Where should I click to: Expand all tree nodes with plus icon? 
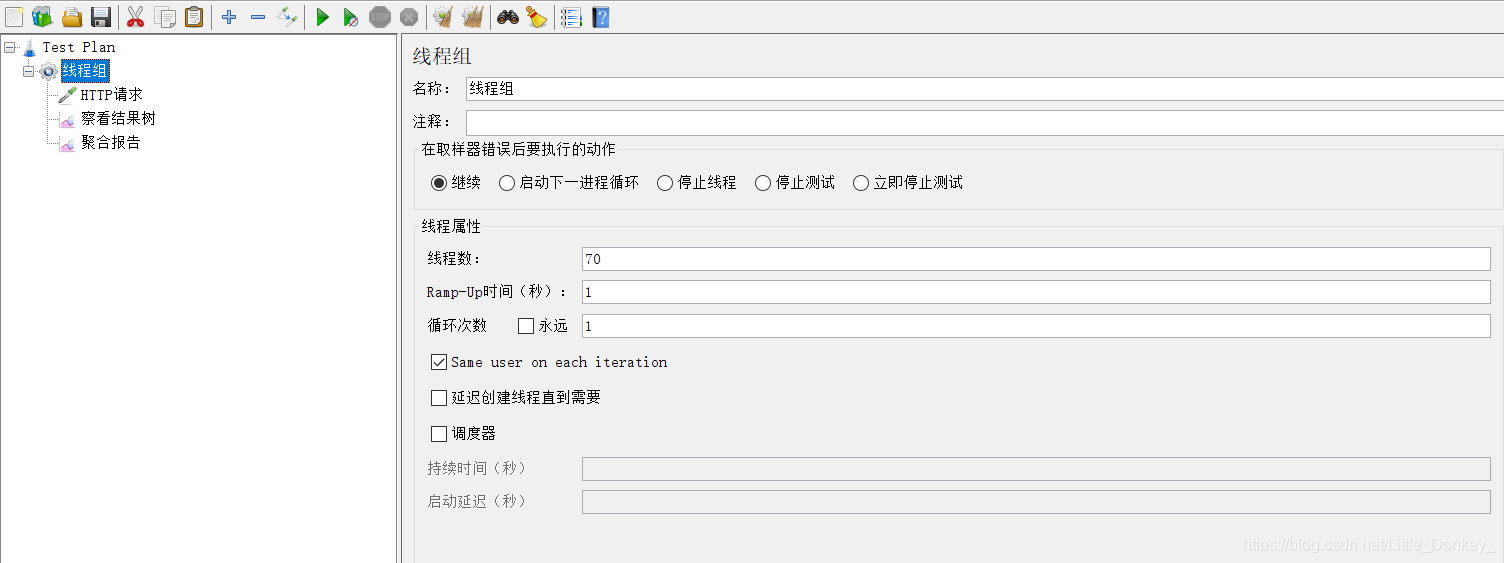coord(229,17)
